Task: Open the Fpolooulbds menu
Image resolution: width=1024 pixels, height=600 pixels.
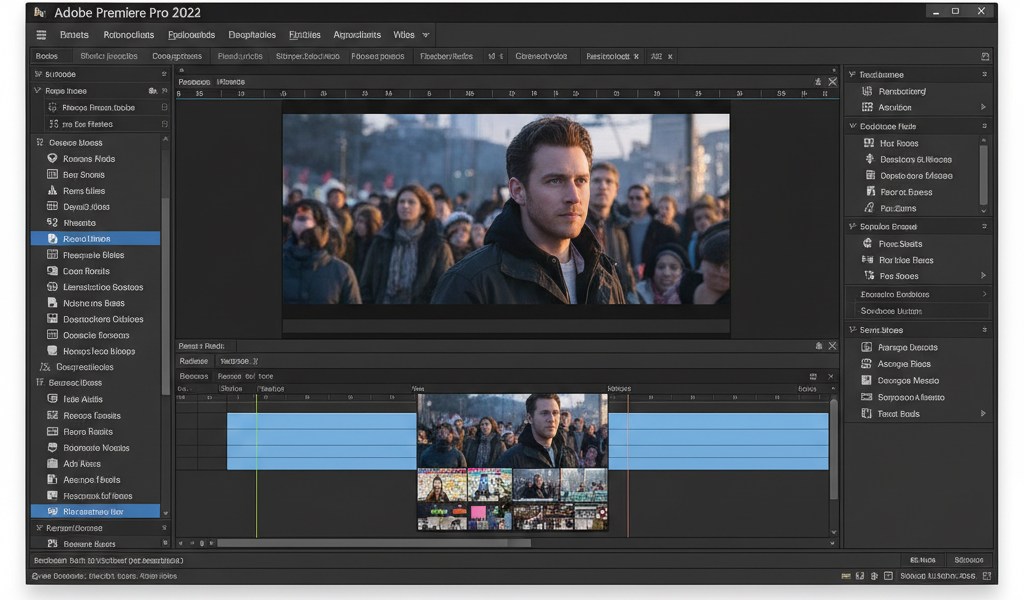Action: pos(191,35)
